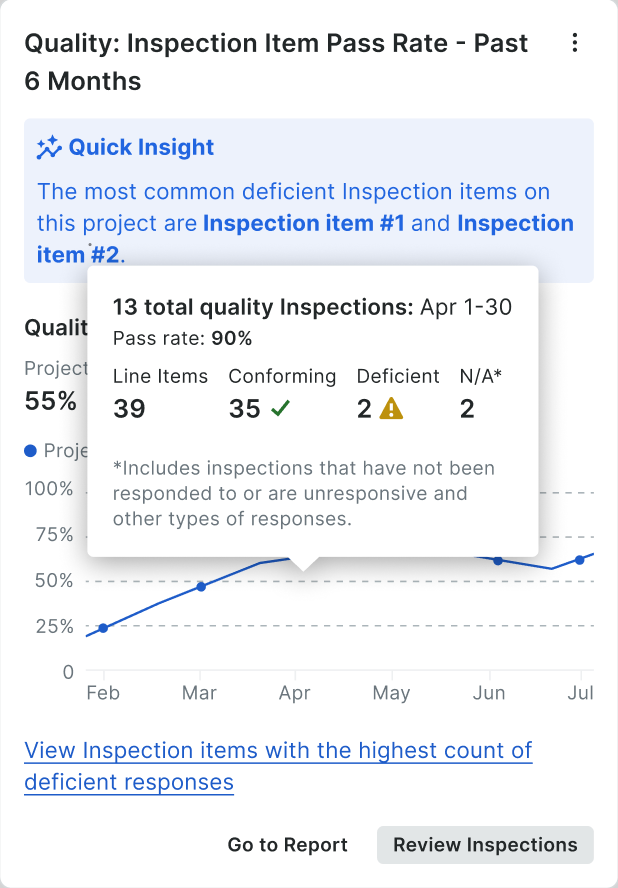Click the Pass rate 90% text
Image resolution: width=618 pixels, height=888 pixels.
click(182, 339)
